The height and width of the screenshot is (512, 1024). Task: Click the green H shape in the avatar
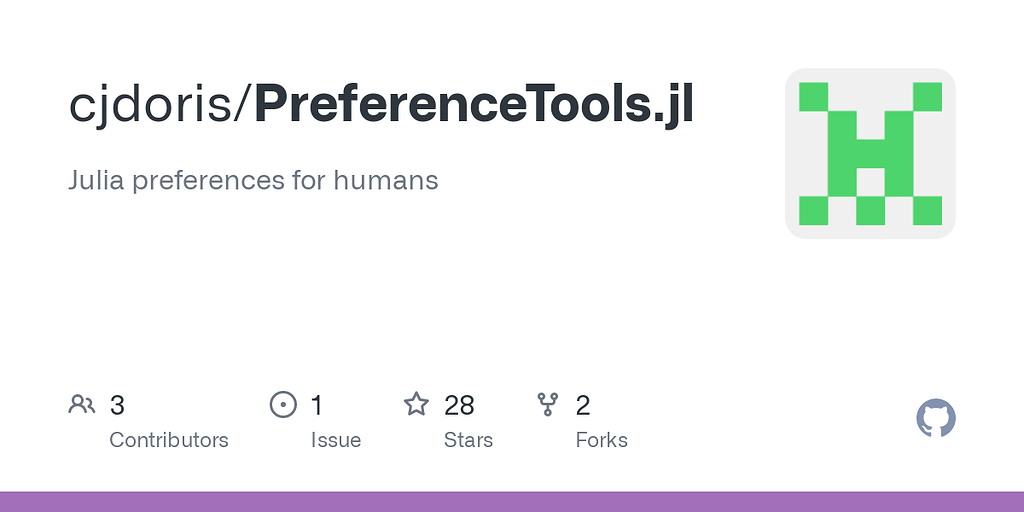pyautogui.click(x=870, y=153)
